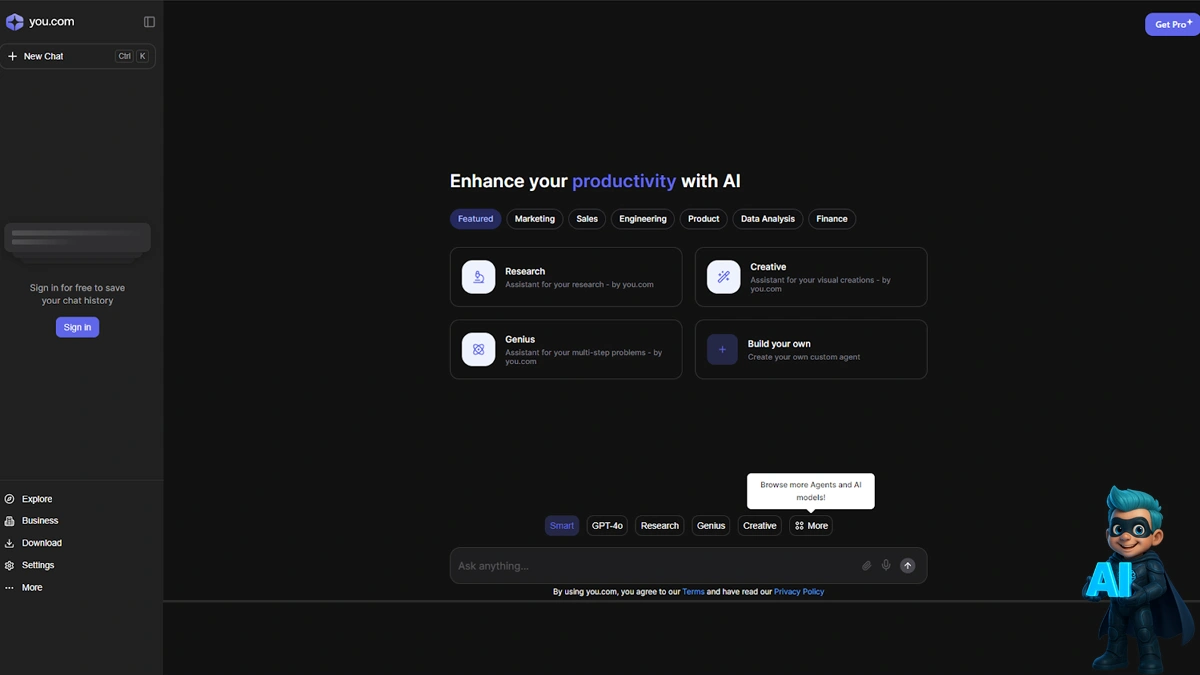Click the sidebar More ellipsis icon
Viewport: 1200px width, 675px height.
tap(10, 588)
